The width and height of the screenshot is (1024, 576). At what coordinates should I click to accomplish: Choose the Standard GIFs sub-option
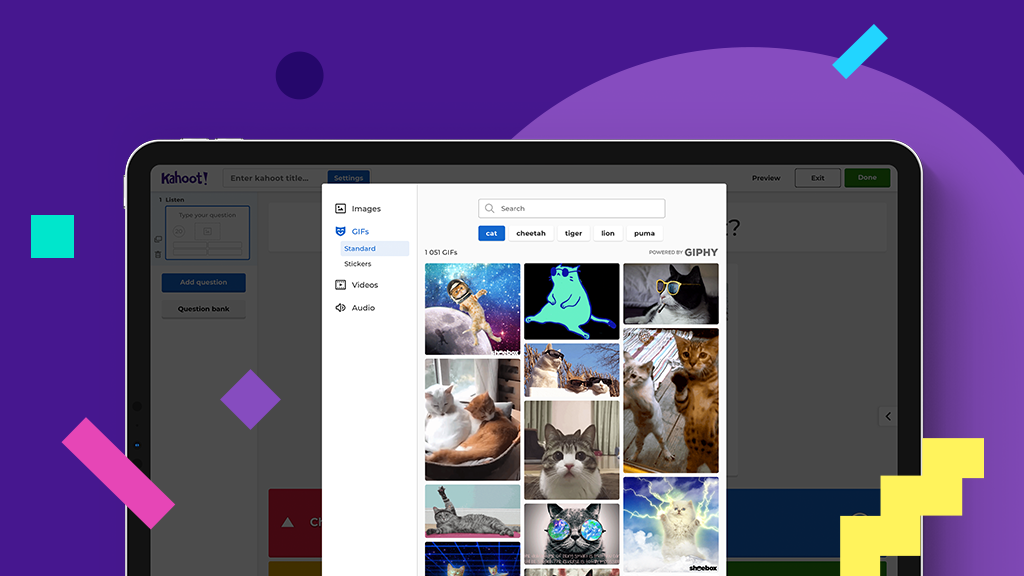374,249
